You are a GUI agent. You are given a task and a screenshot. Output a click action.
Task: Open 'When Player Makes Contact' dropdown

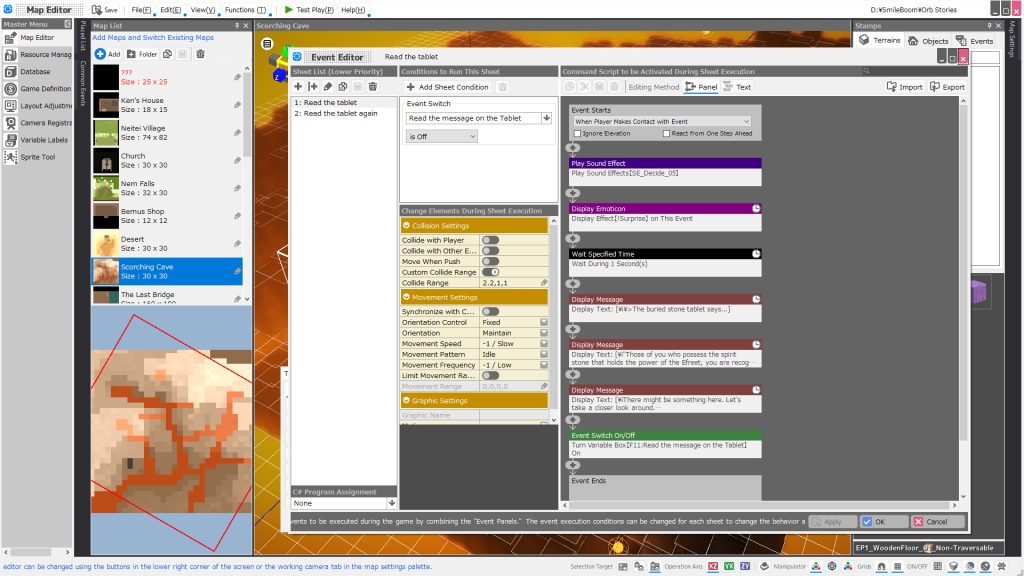(x=662, y=121)
